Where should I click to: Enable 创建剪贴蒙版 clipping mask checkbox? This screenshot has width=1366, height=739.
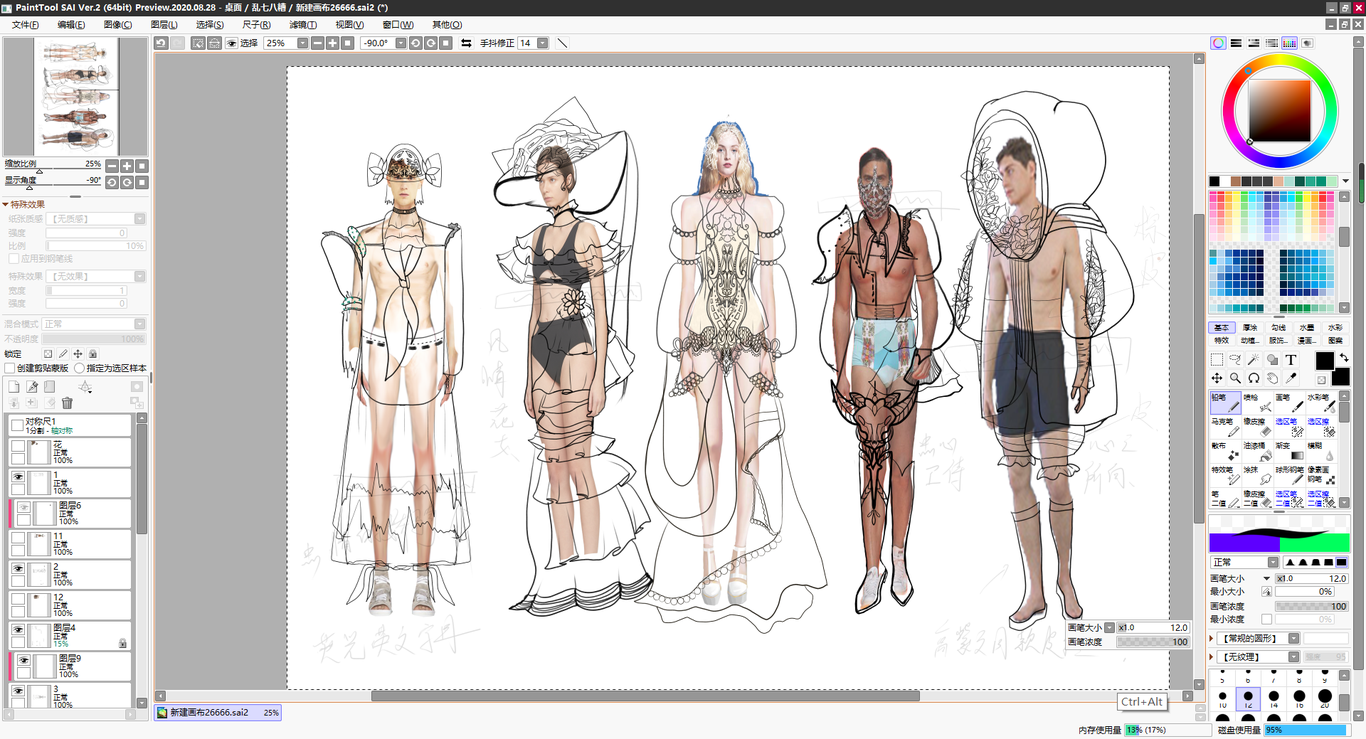point(10,368)
